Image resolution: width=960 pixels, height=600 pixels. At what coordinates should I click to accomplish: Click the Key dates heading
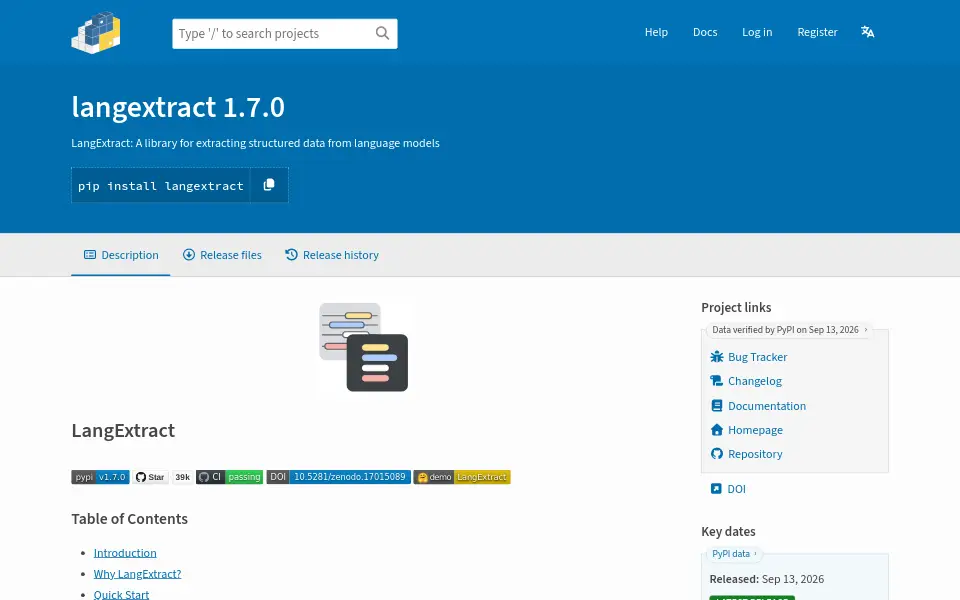(x=728, y=531)
